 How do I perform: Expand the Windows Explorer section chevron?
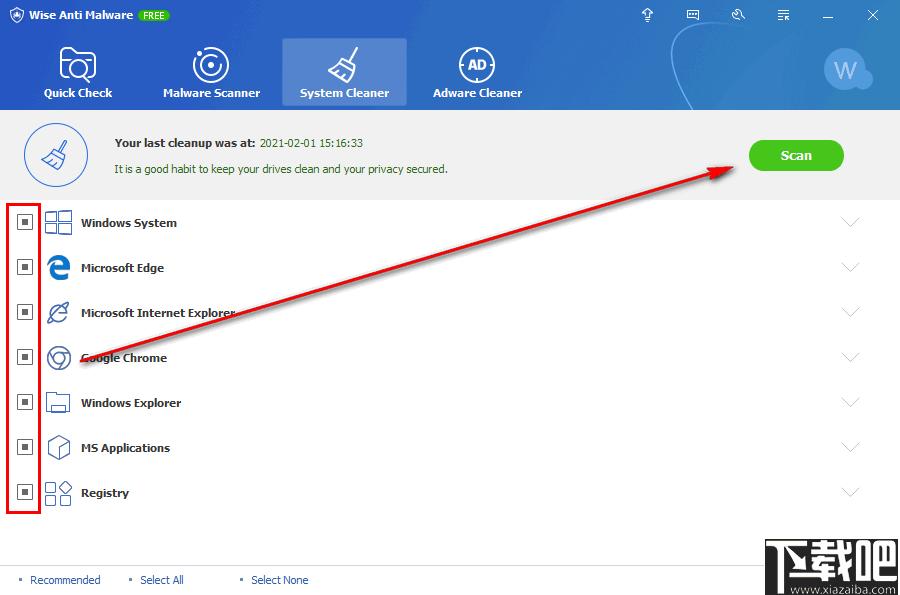(x=850, y=402)
